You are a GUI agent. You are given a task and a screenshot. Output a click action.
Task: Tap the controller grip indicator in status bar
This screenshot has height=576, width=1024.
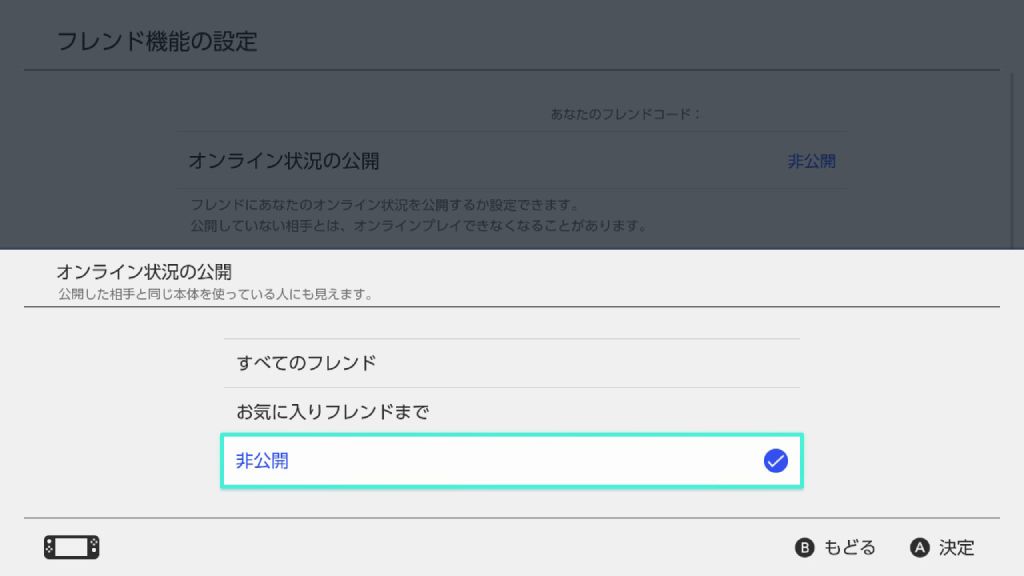tap(71, 547)
